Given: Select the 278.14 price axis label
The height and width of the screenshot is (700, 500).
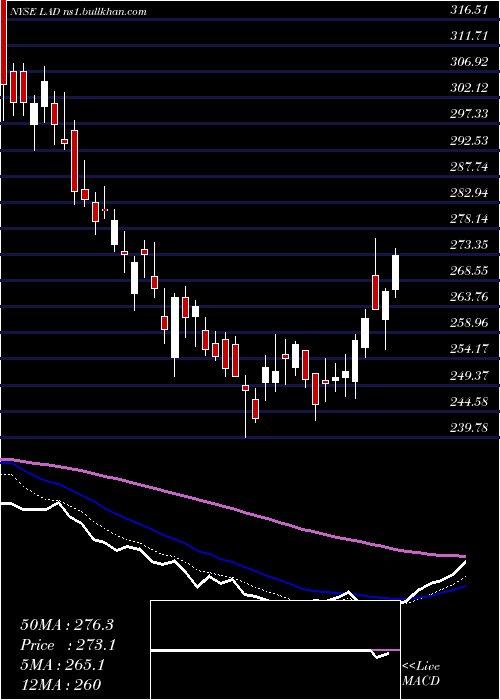Looking at the screenshot, I should click(469, 219).
